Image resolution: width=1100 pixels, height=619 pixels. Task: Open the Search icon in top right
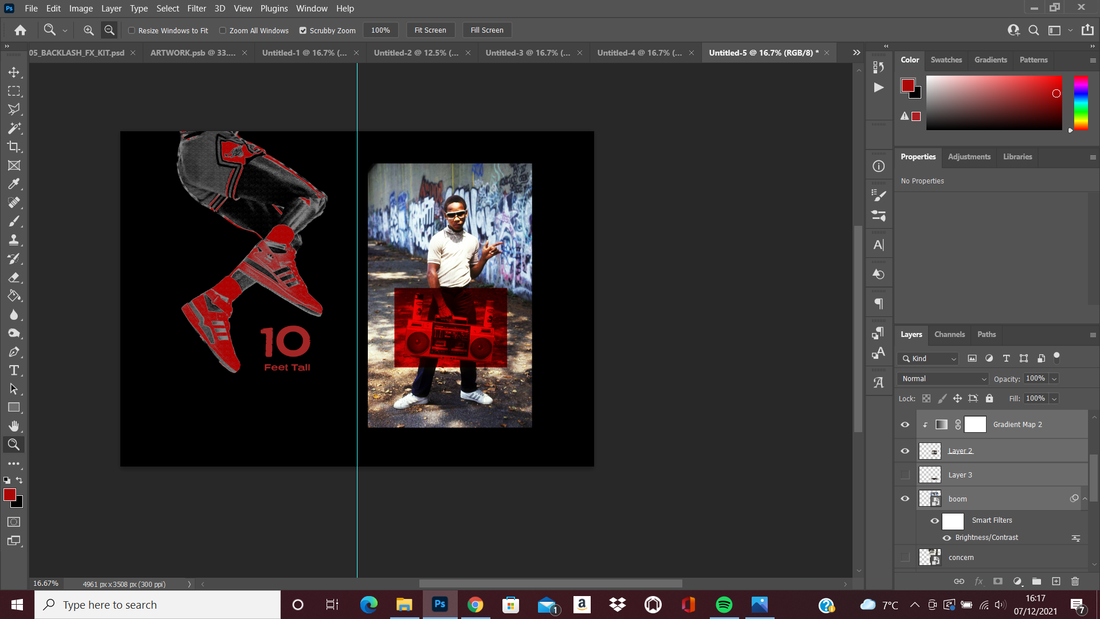click(1033, 30)
